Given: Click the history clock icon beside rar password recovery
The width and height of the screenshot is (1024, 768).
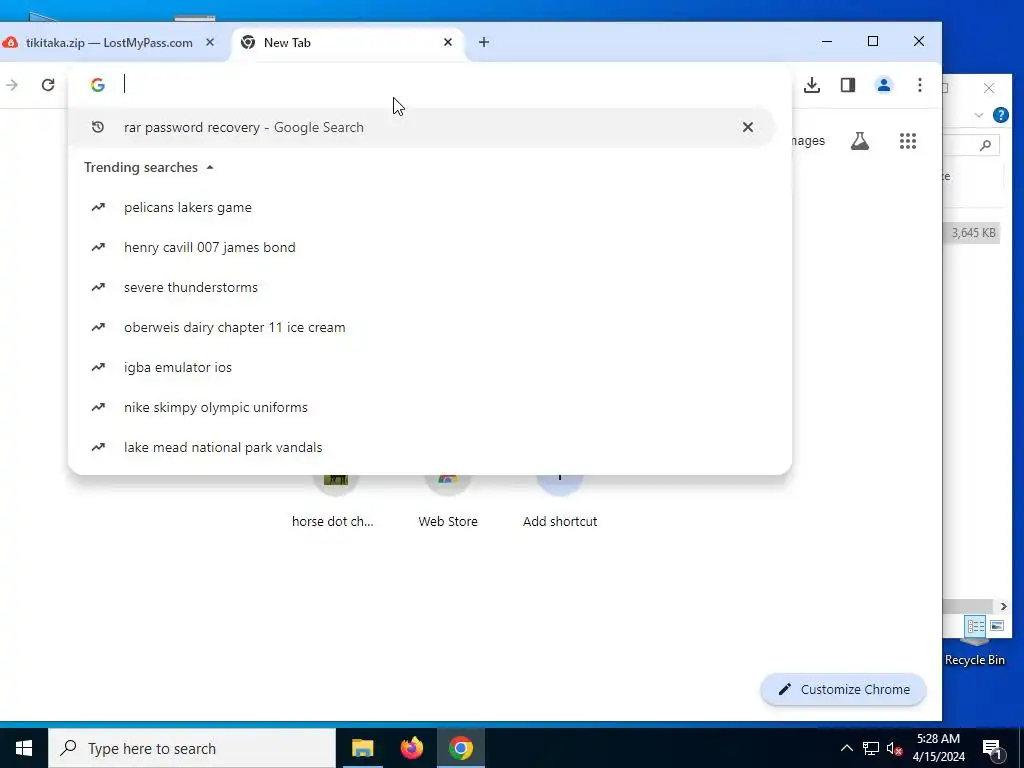Looking at the screenshot, I should coord(98,127).
